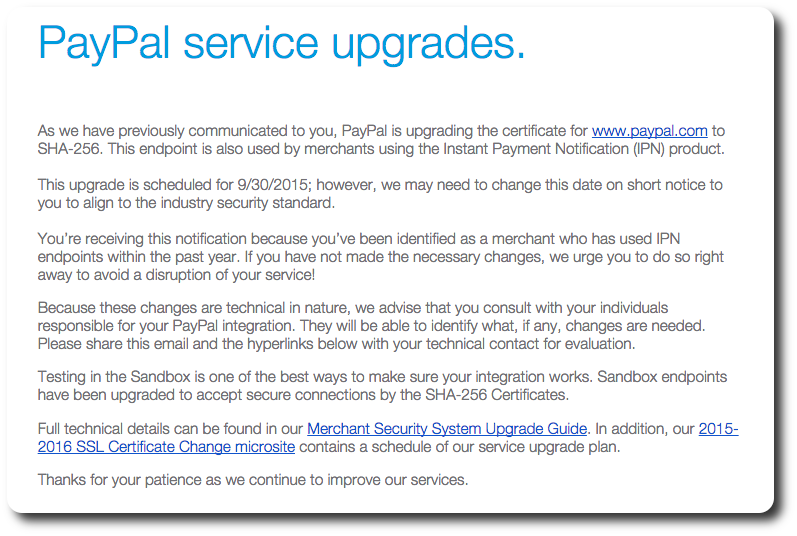
Task: Open the Merchant Security System Upgrade Guide link
Action: coord(447,429)
